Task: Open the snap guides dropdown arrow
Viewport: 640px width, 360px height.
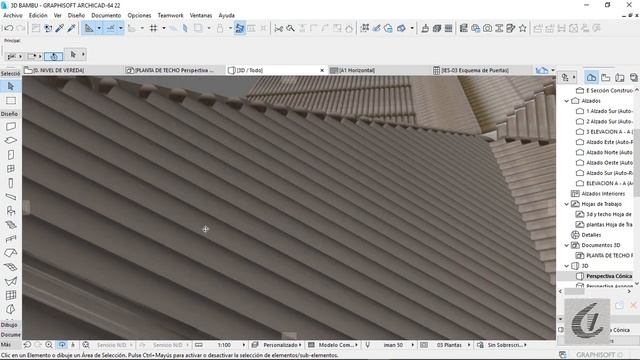Action: point(121,28)
